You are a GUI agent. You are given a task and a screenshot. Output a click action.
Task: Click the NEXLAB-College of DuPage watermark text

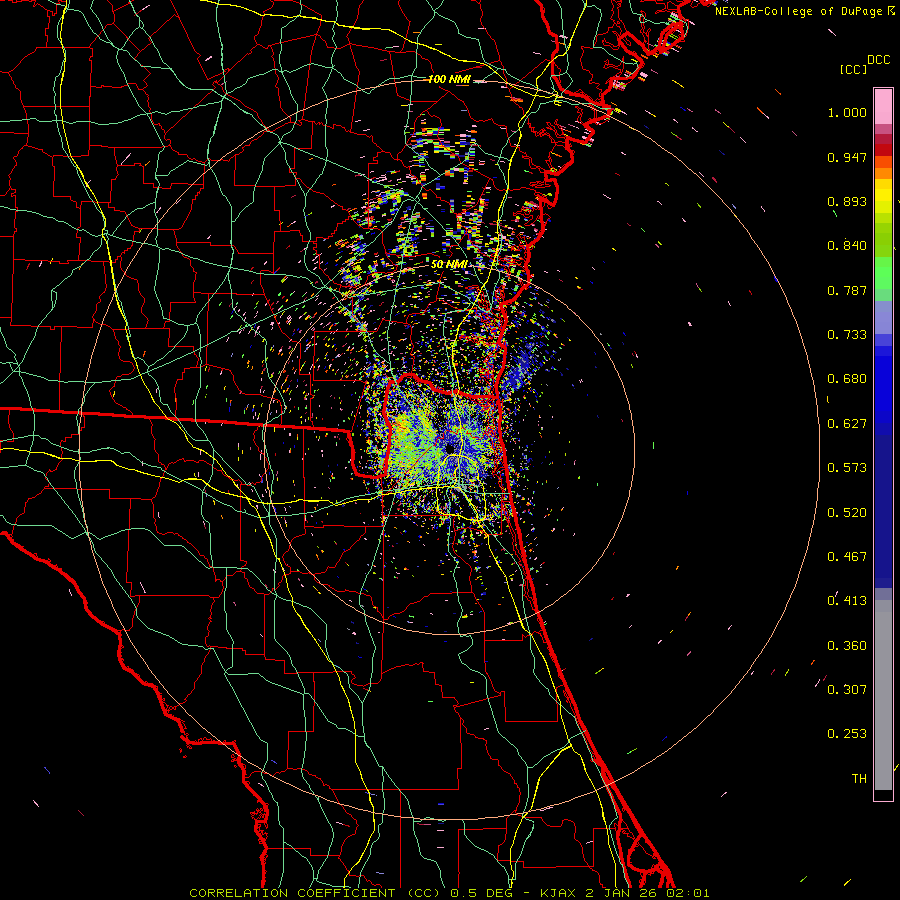click(x=804, y=11)
